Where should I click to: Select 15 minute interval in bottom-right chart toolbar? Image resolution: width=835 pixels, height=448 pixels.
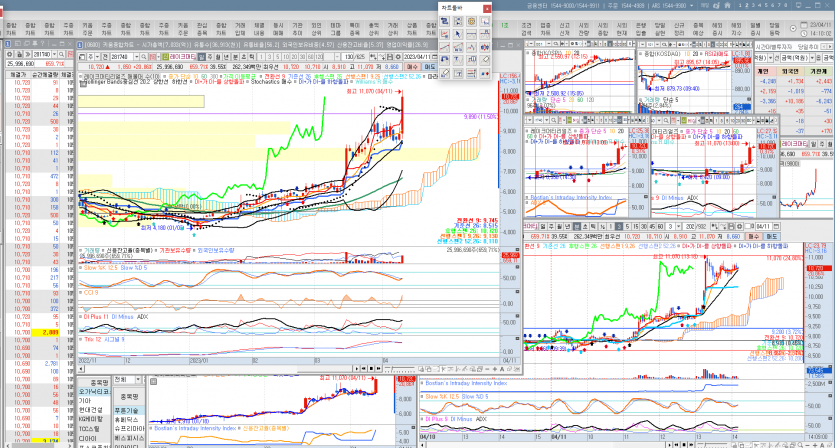(636, 226)
